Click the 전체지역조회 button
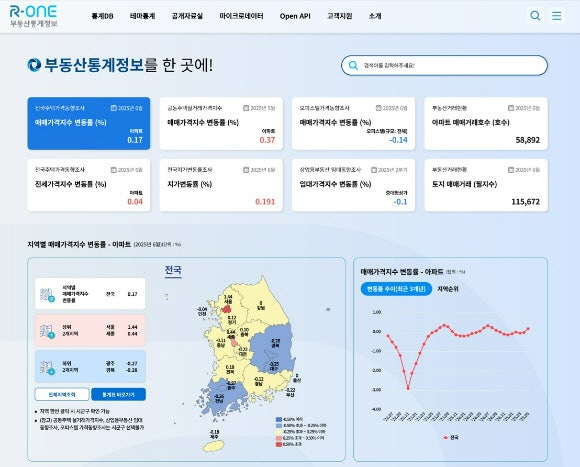 (x=62, y=395)
